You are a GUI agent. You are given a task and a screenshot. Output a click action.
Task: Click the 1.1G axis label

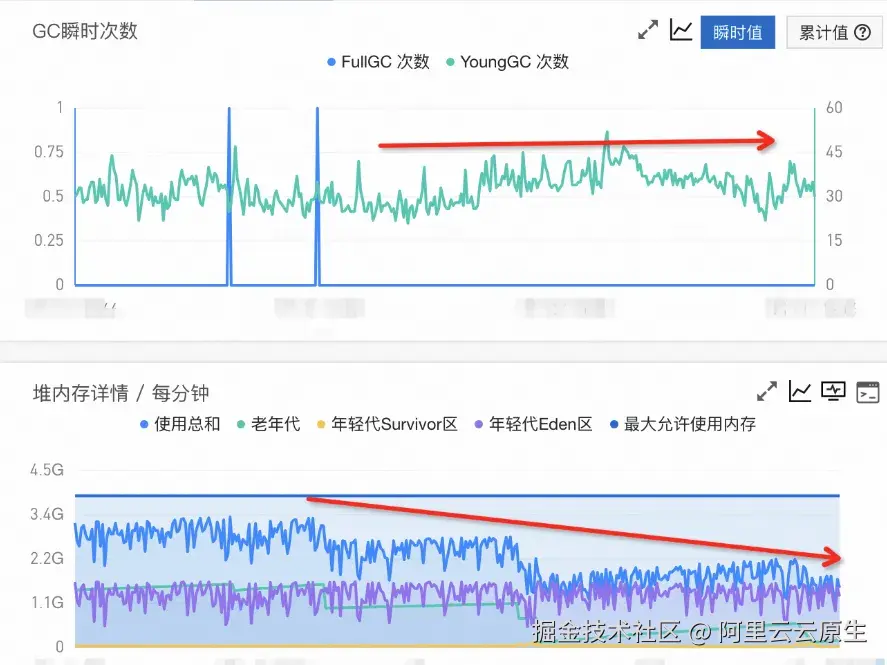47,602
